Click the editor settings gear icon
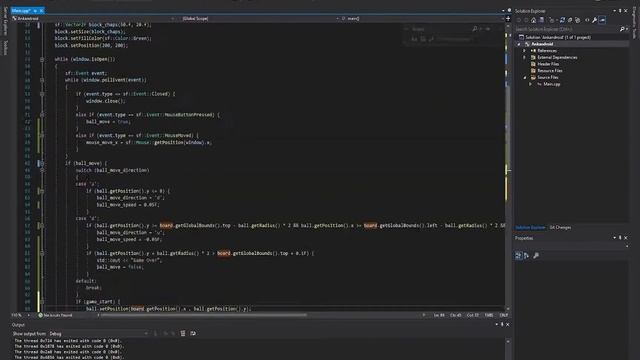The height and width of the screenshot is (360, 640). click(509, 10)
